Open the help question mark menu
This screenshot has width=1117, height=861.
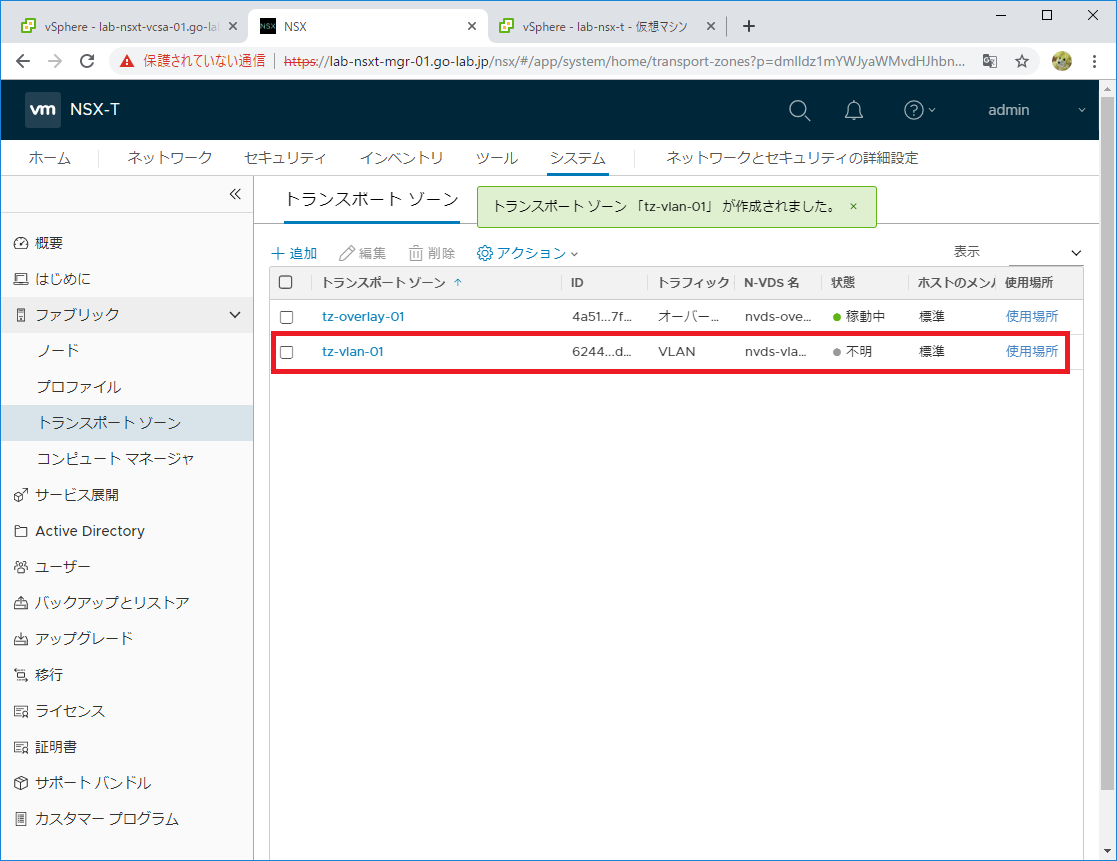(918, 110)
